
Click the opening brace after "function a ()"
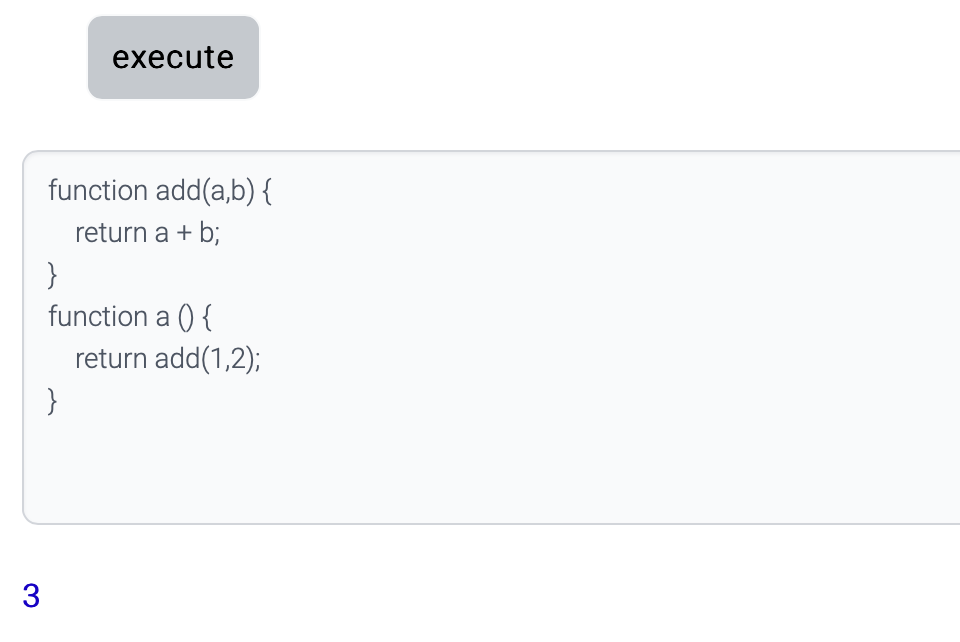point(207,317)
